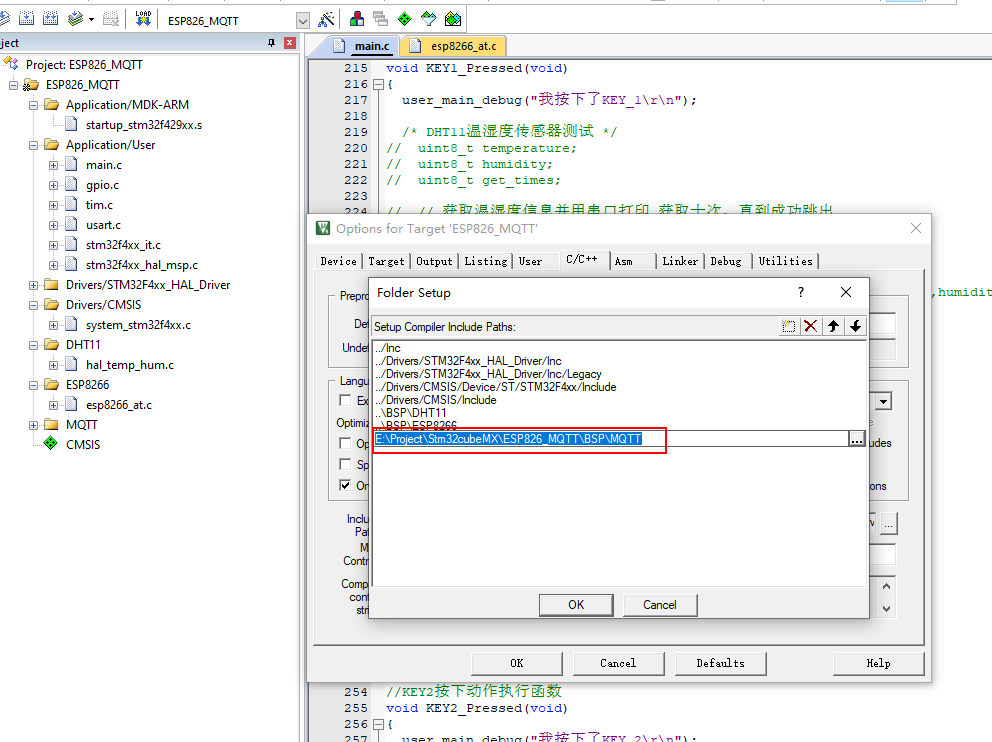Click the Move Up arrow icon in Folder Setup
The image size is (992, 742).
(833, 326)
